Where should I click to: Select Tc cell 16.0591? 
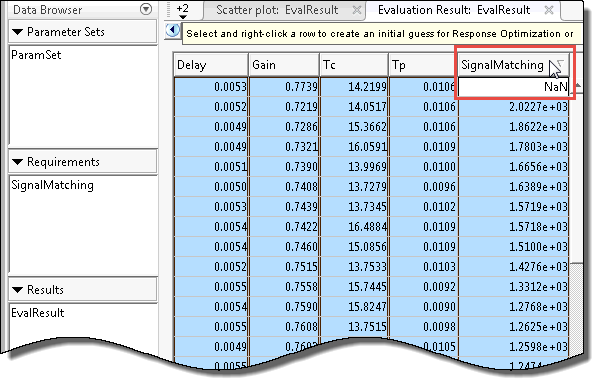[354, 147]
